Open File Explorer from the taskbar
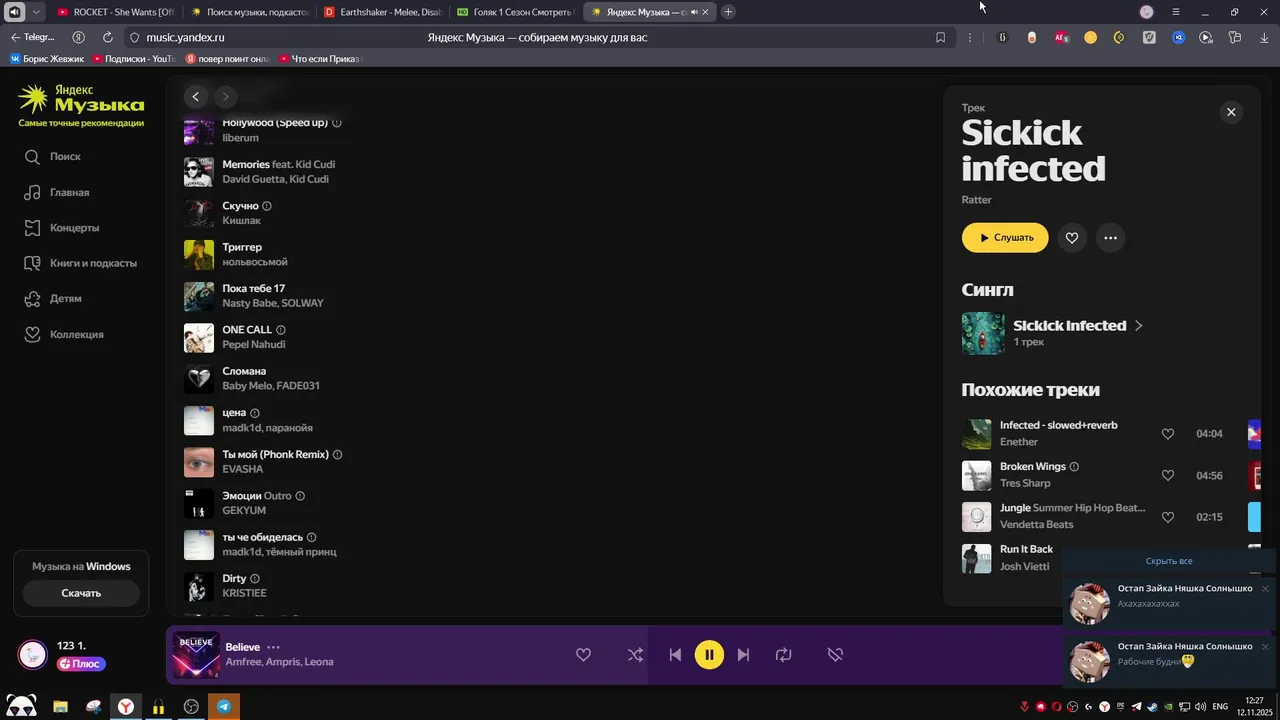The height and width of the screenshot is (720, 1280). pyautogui.click(x=61, y=707)
